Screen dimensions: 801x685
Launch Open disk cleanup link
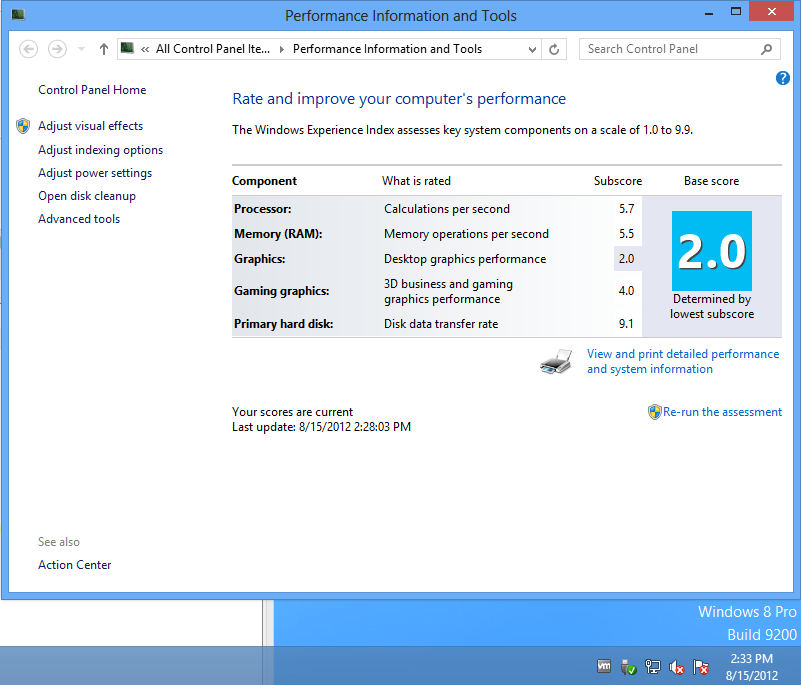pos(87,196)
